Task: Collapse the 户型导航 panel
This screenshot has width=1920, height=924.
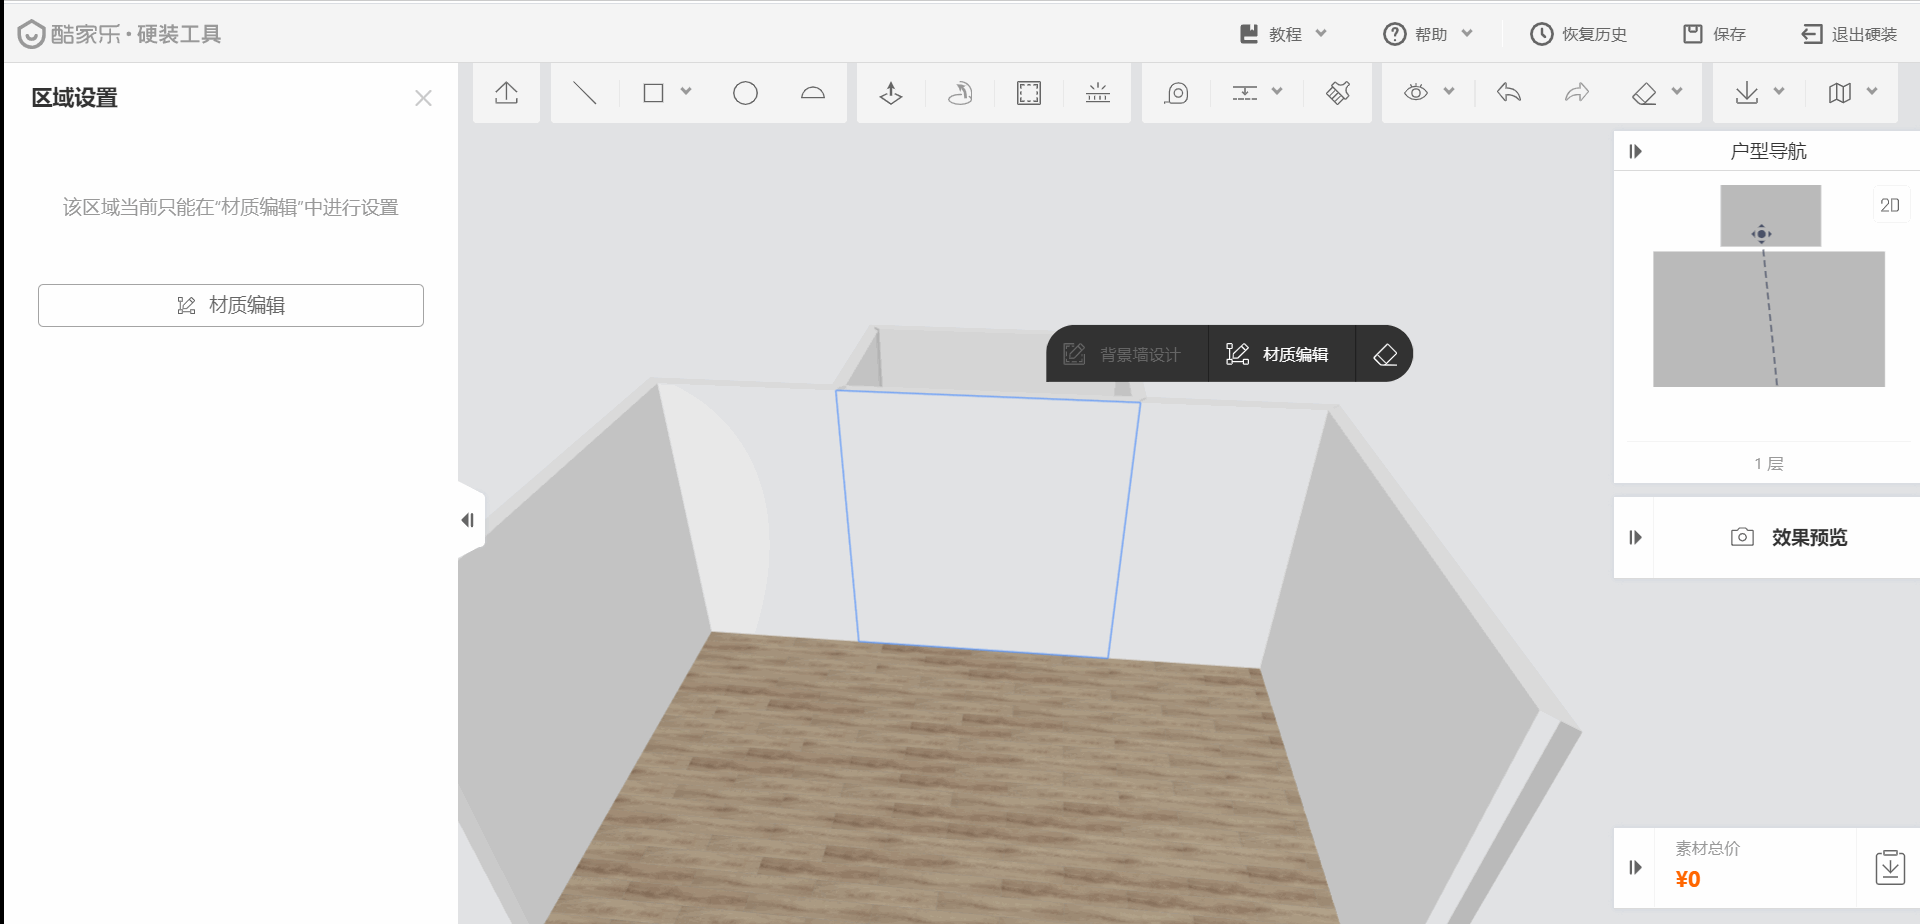Action: tap(1635, 151)
